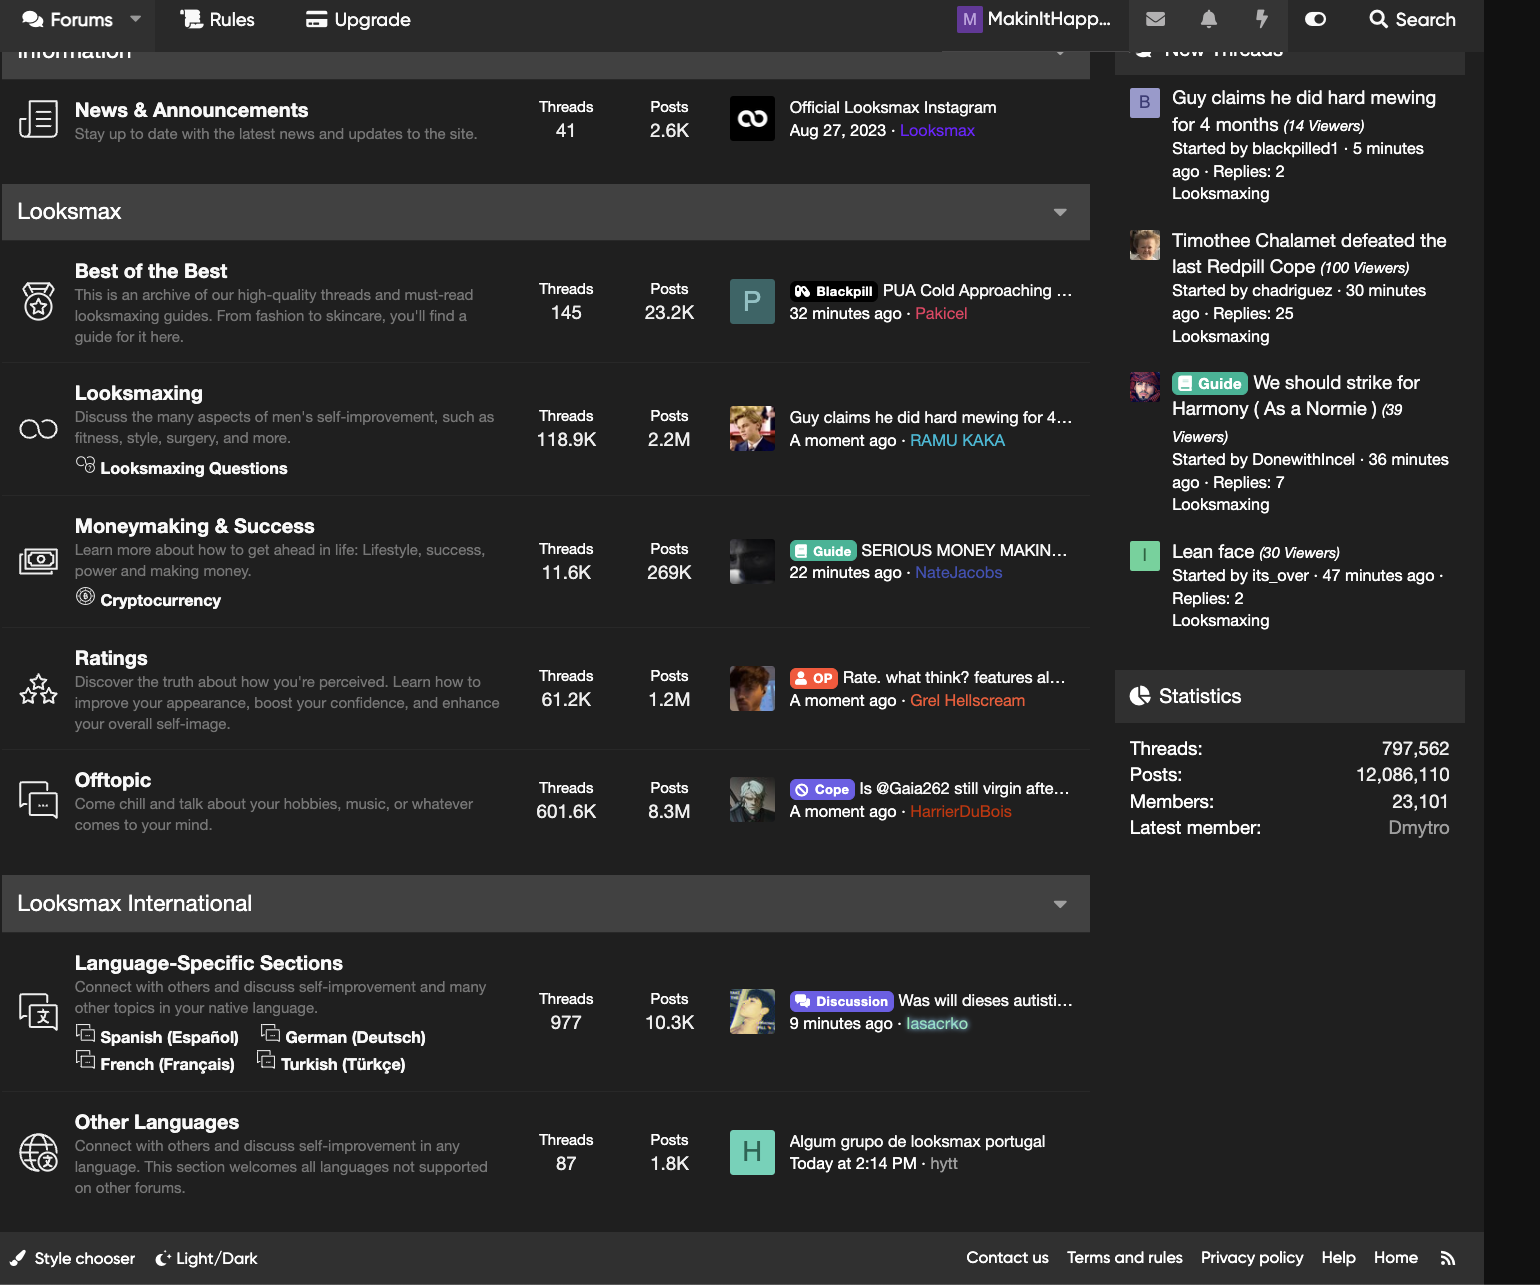Viewport: 1540px width, 1285px height.
Task: Open the Best of the Best forum
Action: coord(151,271)
